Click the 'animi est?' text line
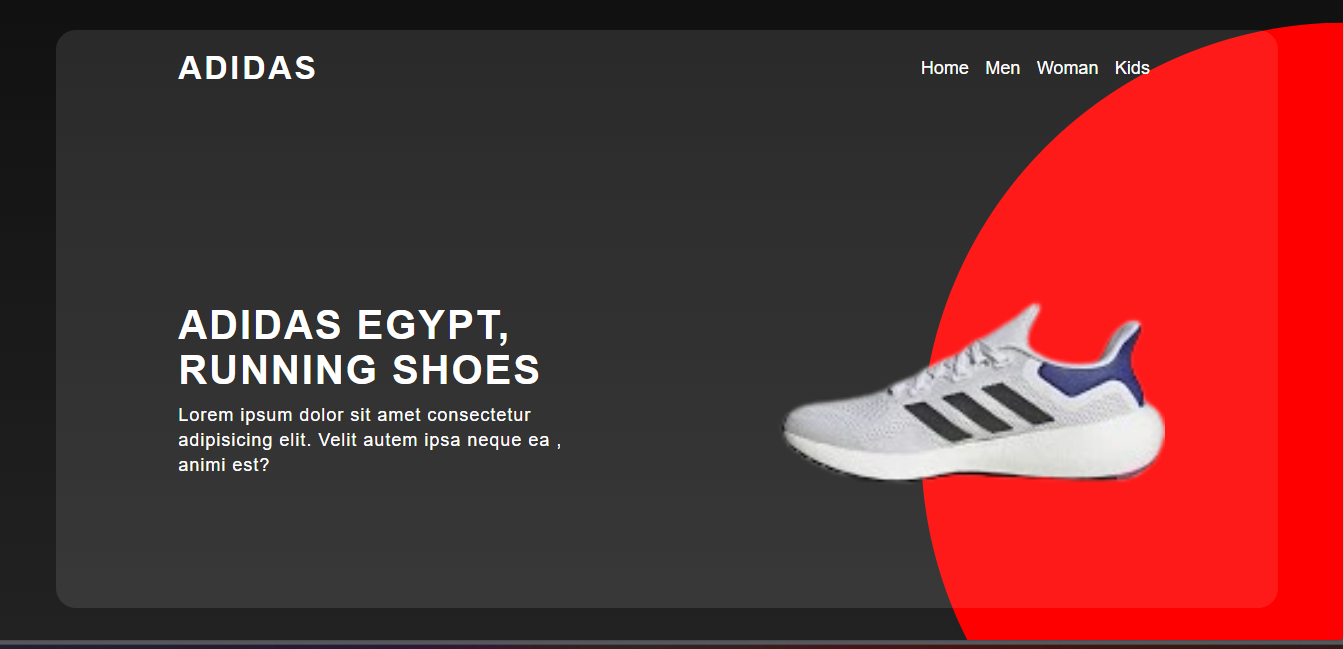This screenshot has width=1343, height=649. click(x=224, y=465)
